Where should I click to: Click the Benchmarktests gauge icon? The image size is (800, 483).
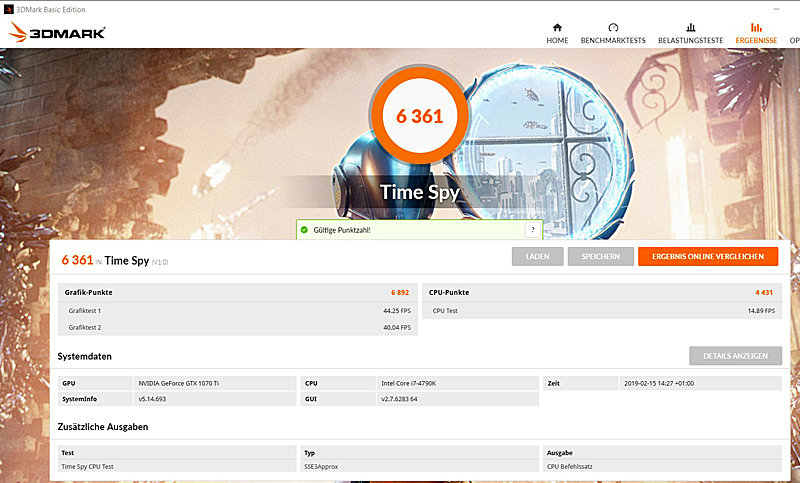coord(613,27)
